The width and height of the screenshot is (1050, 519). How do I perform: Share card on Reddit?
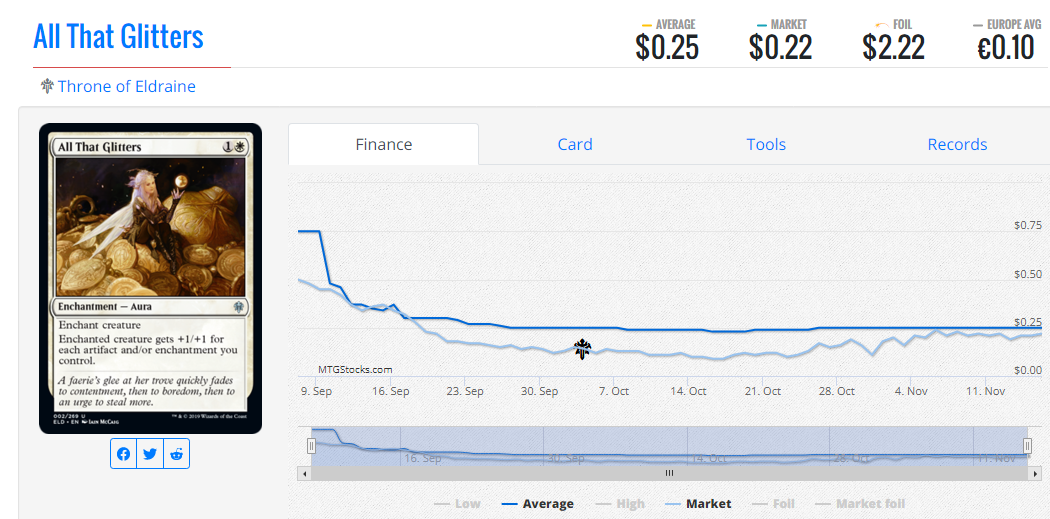coord(176,454)
